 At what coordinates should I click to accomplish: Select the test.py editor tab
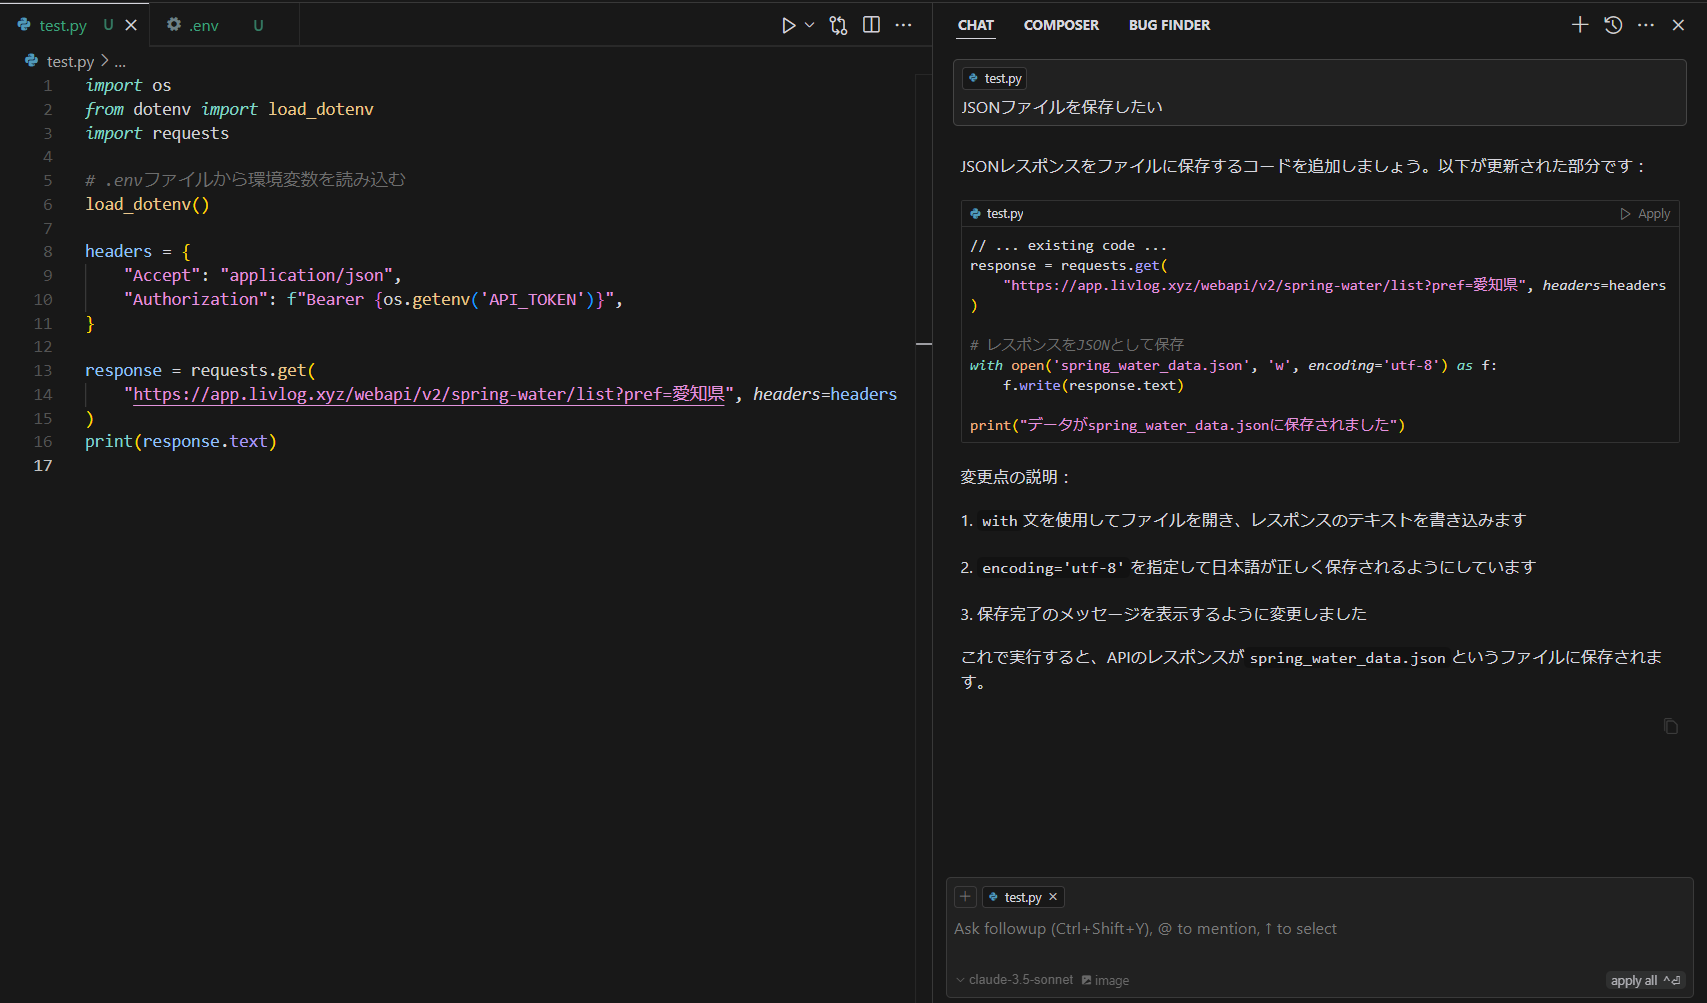pyautogui.click(x=75, y=25)
